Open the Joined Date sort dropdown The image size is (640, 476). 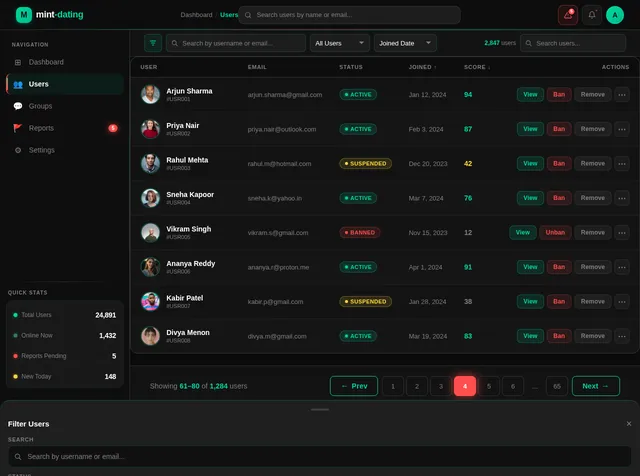[x=405, y=43]
